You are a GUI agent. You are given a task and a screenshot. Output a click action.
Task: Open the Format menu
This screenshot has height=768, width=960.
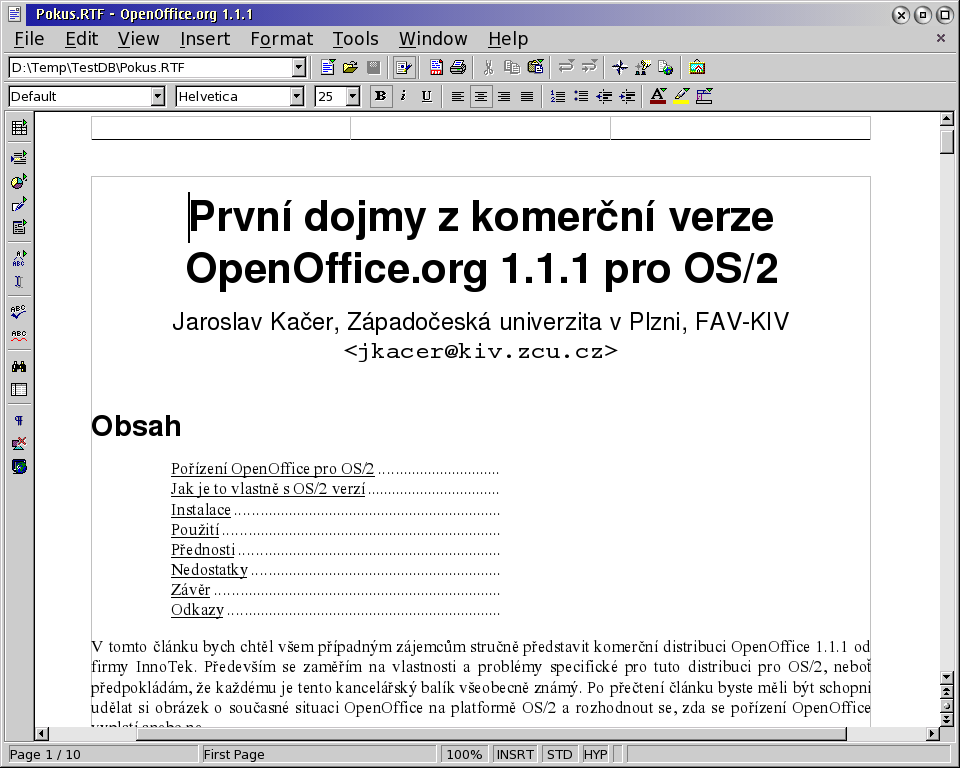coord(282,39)
